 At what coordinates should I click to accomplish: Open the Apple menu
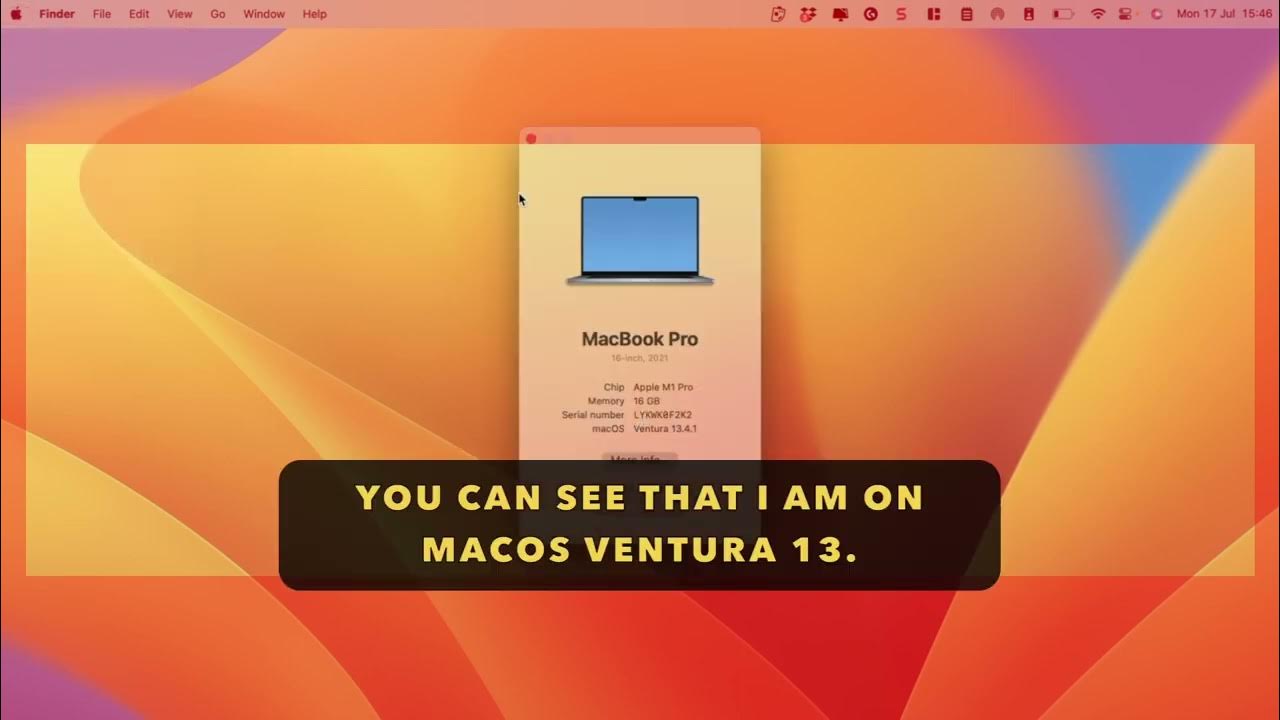point(16,14)
